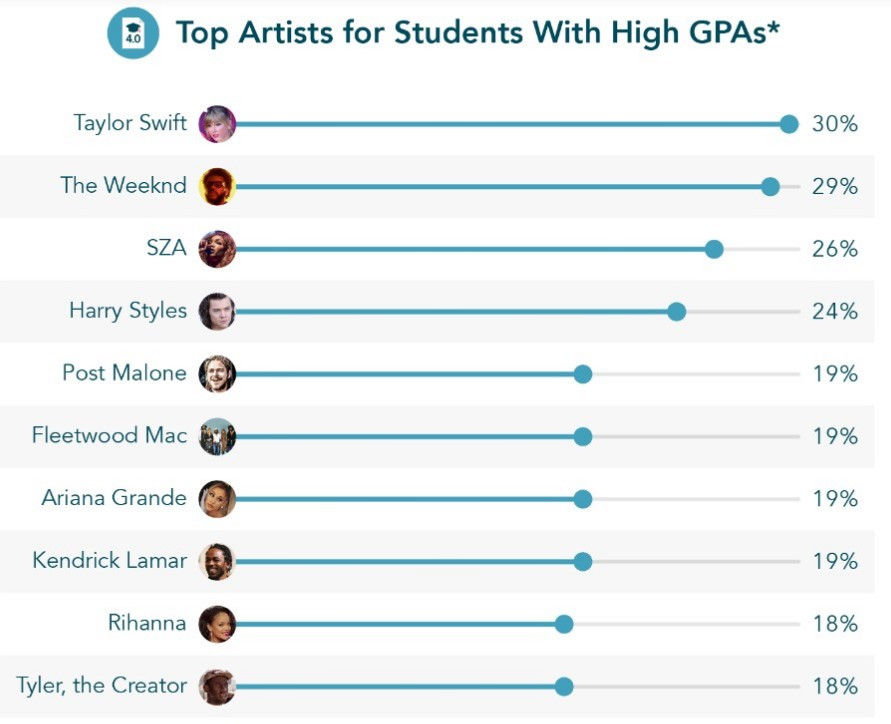Click Taylor Swift's avatar thumbnail
Screen dimensions: 891x724
(217, 124)
